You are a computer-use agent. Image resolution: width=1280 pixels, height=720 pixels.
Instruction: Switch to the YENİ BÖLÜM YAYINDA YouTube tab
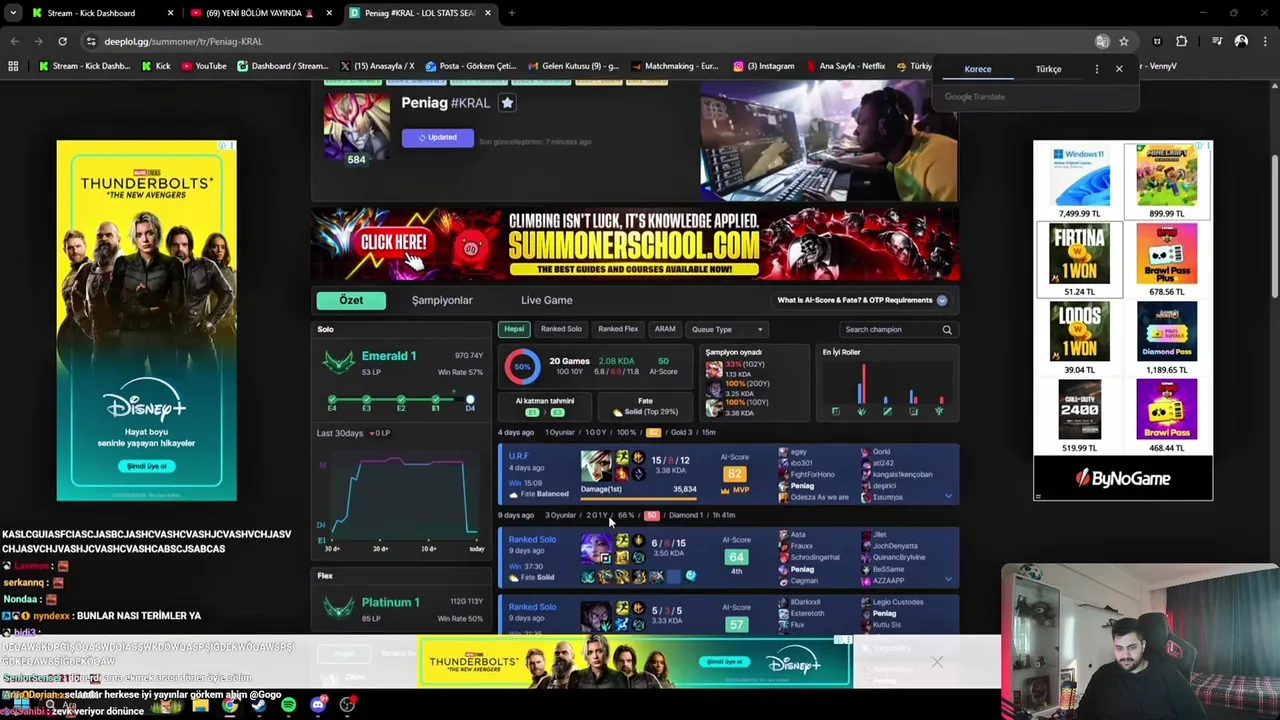pos(260,13)
